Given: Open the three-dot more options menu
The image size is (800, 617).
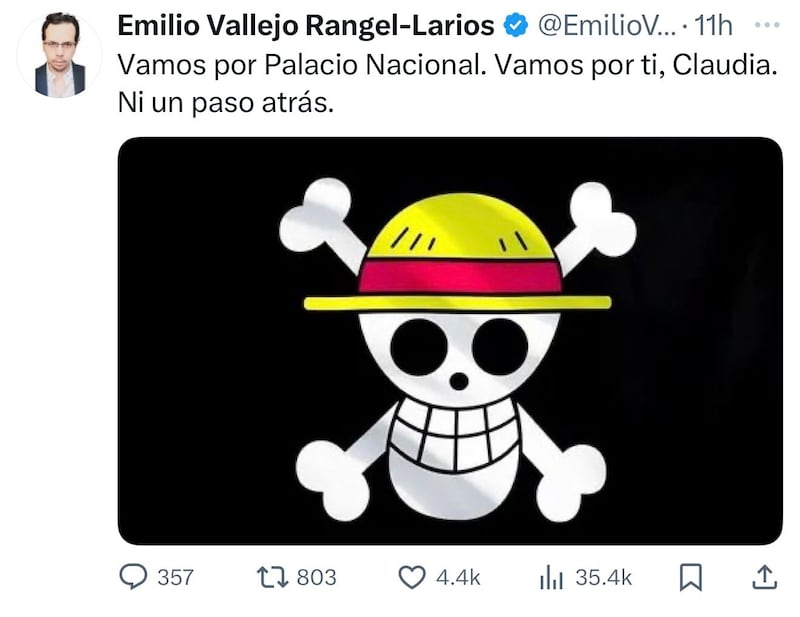Looking at the screenshot, I should click(767, 24).
